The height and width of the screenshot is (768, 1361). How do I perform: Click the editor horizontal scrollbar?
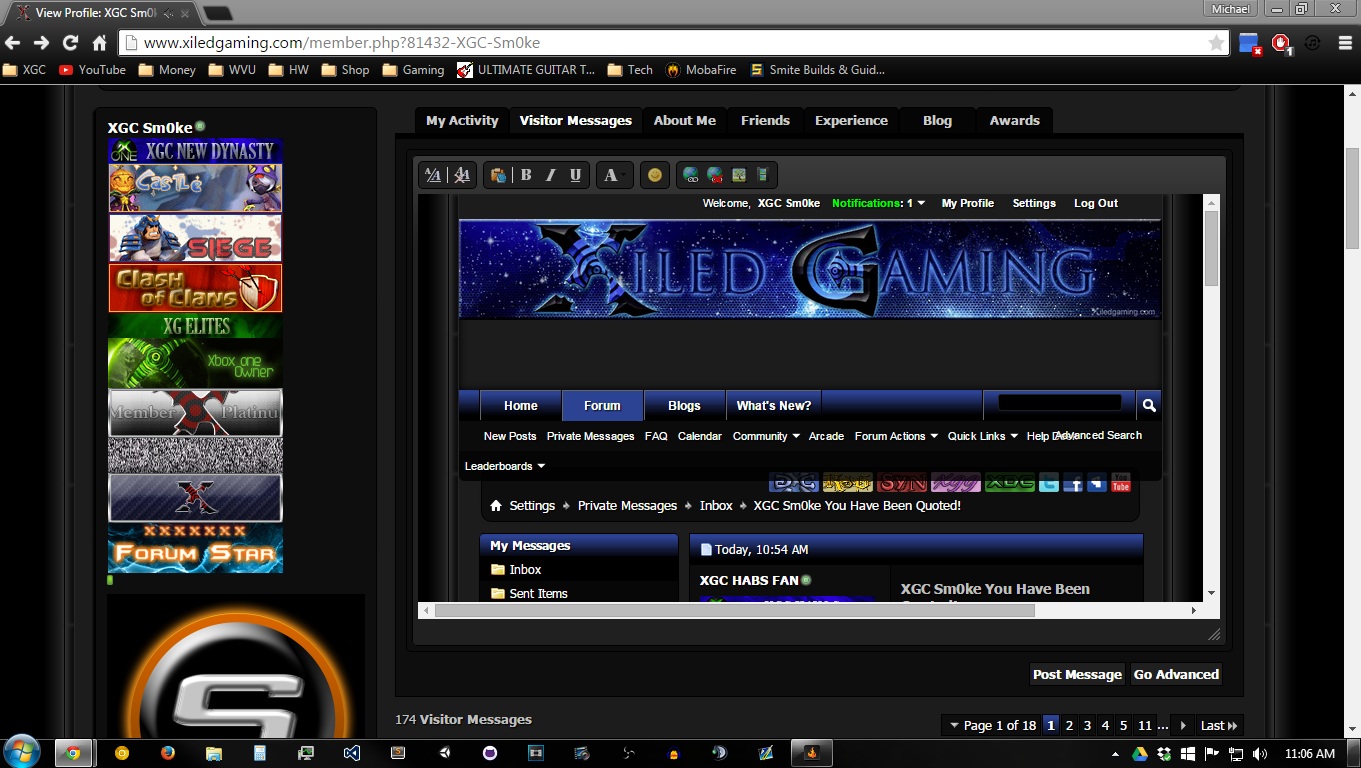point(810,610)
